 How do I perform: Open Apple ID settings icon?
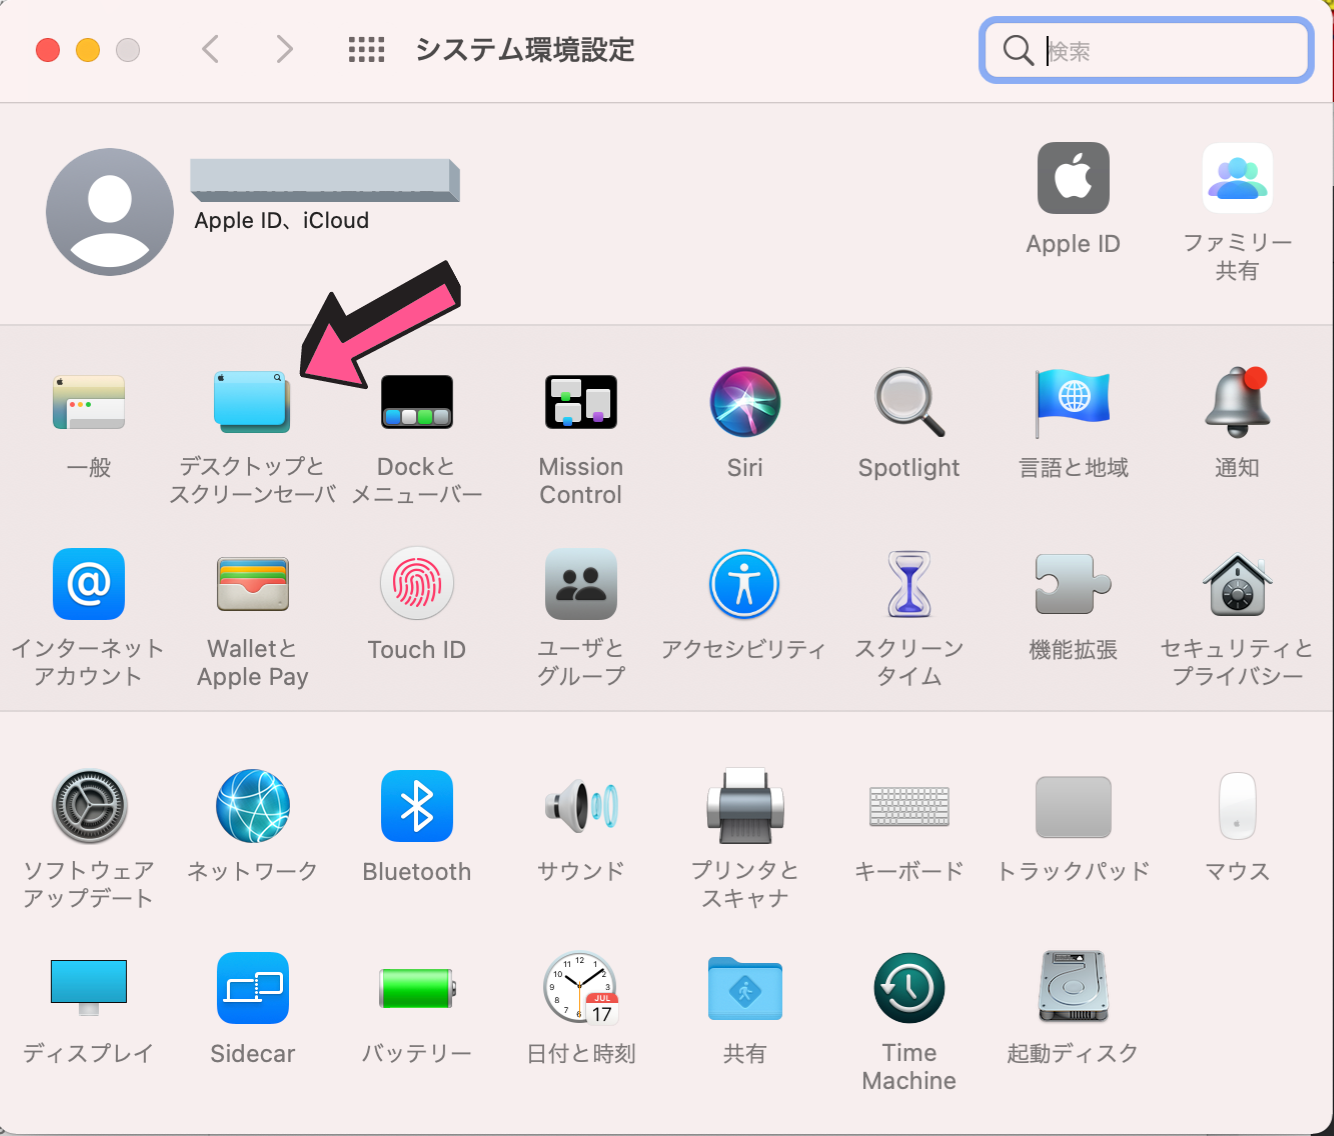1073,178
